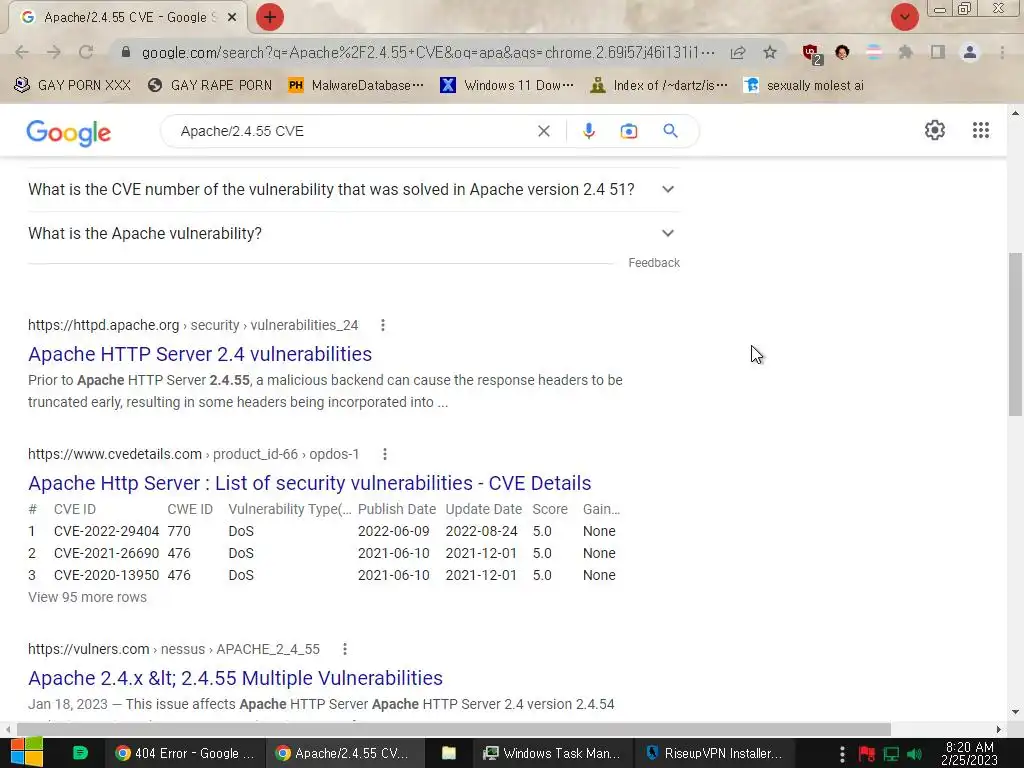Open the Index of /~dartz/is bookmark
This screenshot has width=1024, height=768.
658,85
